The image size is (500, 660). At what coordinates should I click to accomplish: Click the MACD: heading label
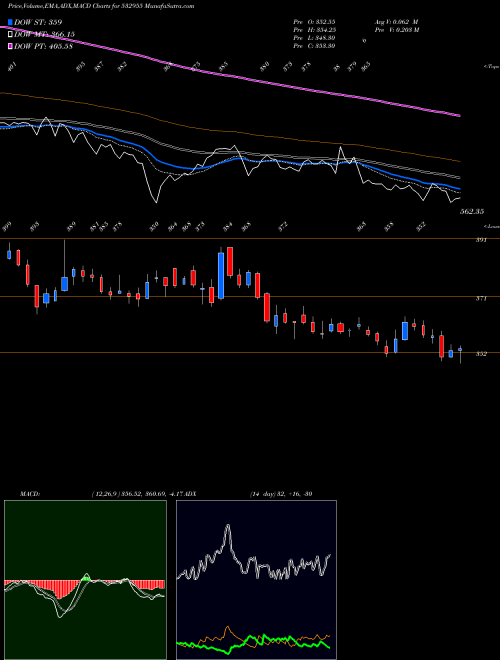[30, 494]
